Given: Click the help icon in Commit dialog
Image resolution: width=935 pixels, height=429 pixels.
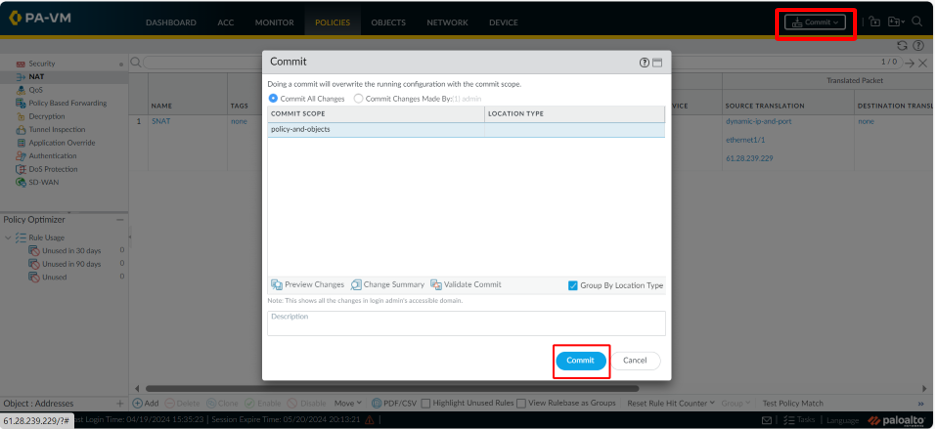Looking at the screenshot, I should [x=645, y=62].
